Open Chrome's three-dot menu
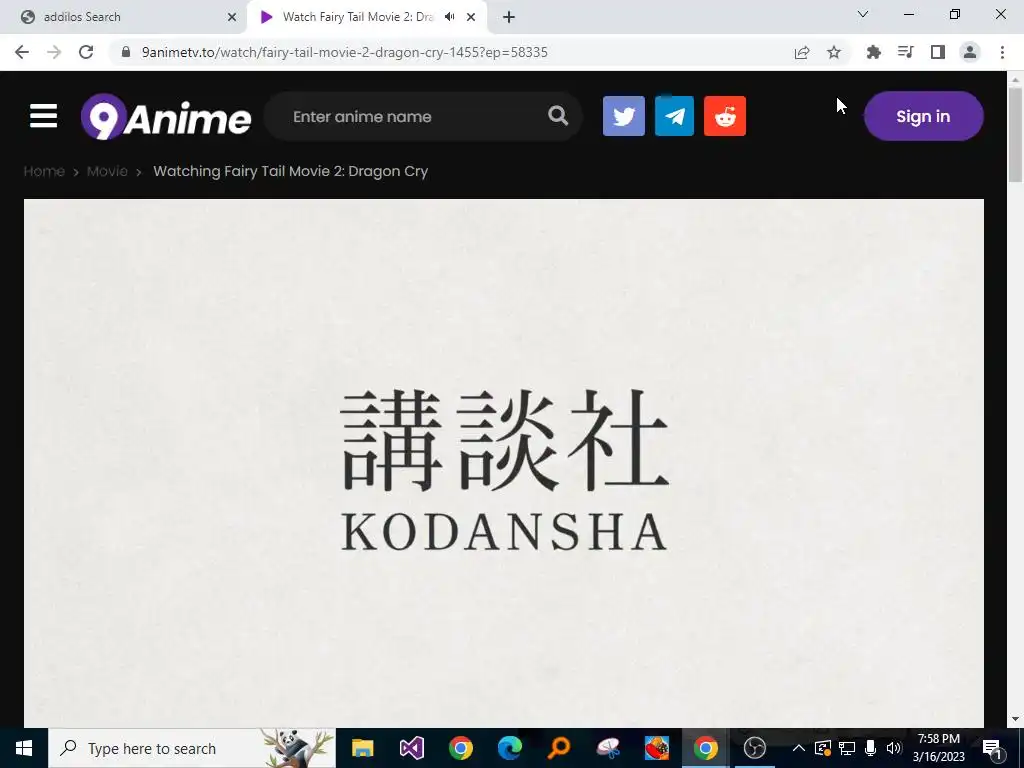The image size is (1024, 768). click(x=1002, y=52)
